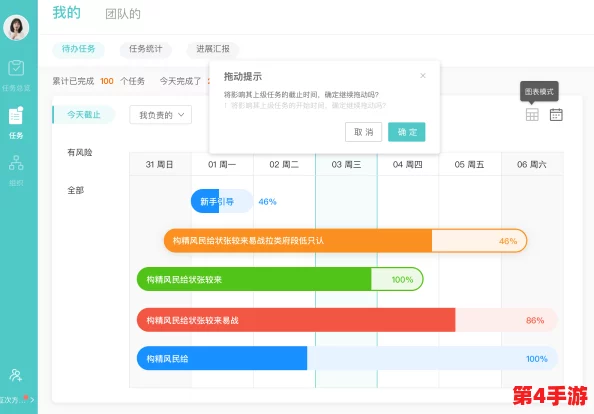Select the 全部 filter
This screenshot has height=414, width=594.
[75, 190]
